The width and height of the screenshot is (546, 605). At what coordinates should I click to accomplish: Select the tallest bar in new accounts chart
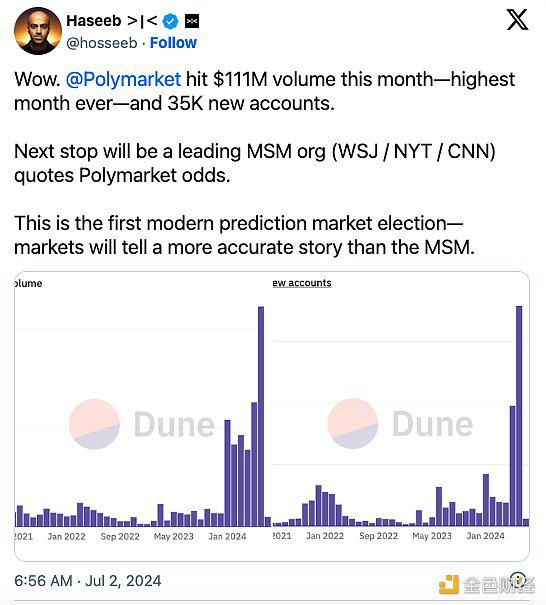pos(519,416)
